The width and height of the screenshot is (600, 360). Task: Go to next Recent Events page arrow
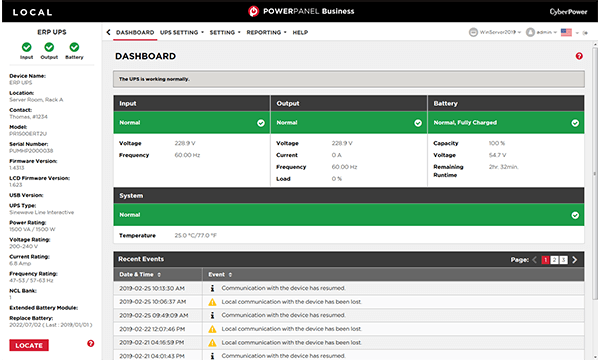(575, 260)
